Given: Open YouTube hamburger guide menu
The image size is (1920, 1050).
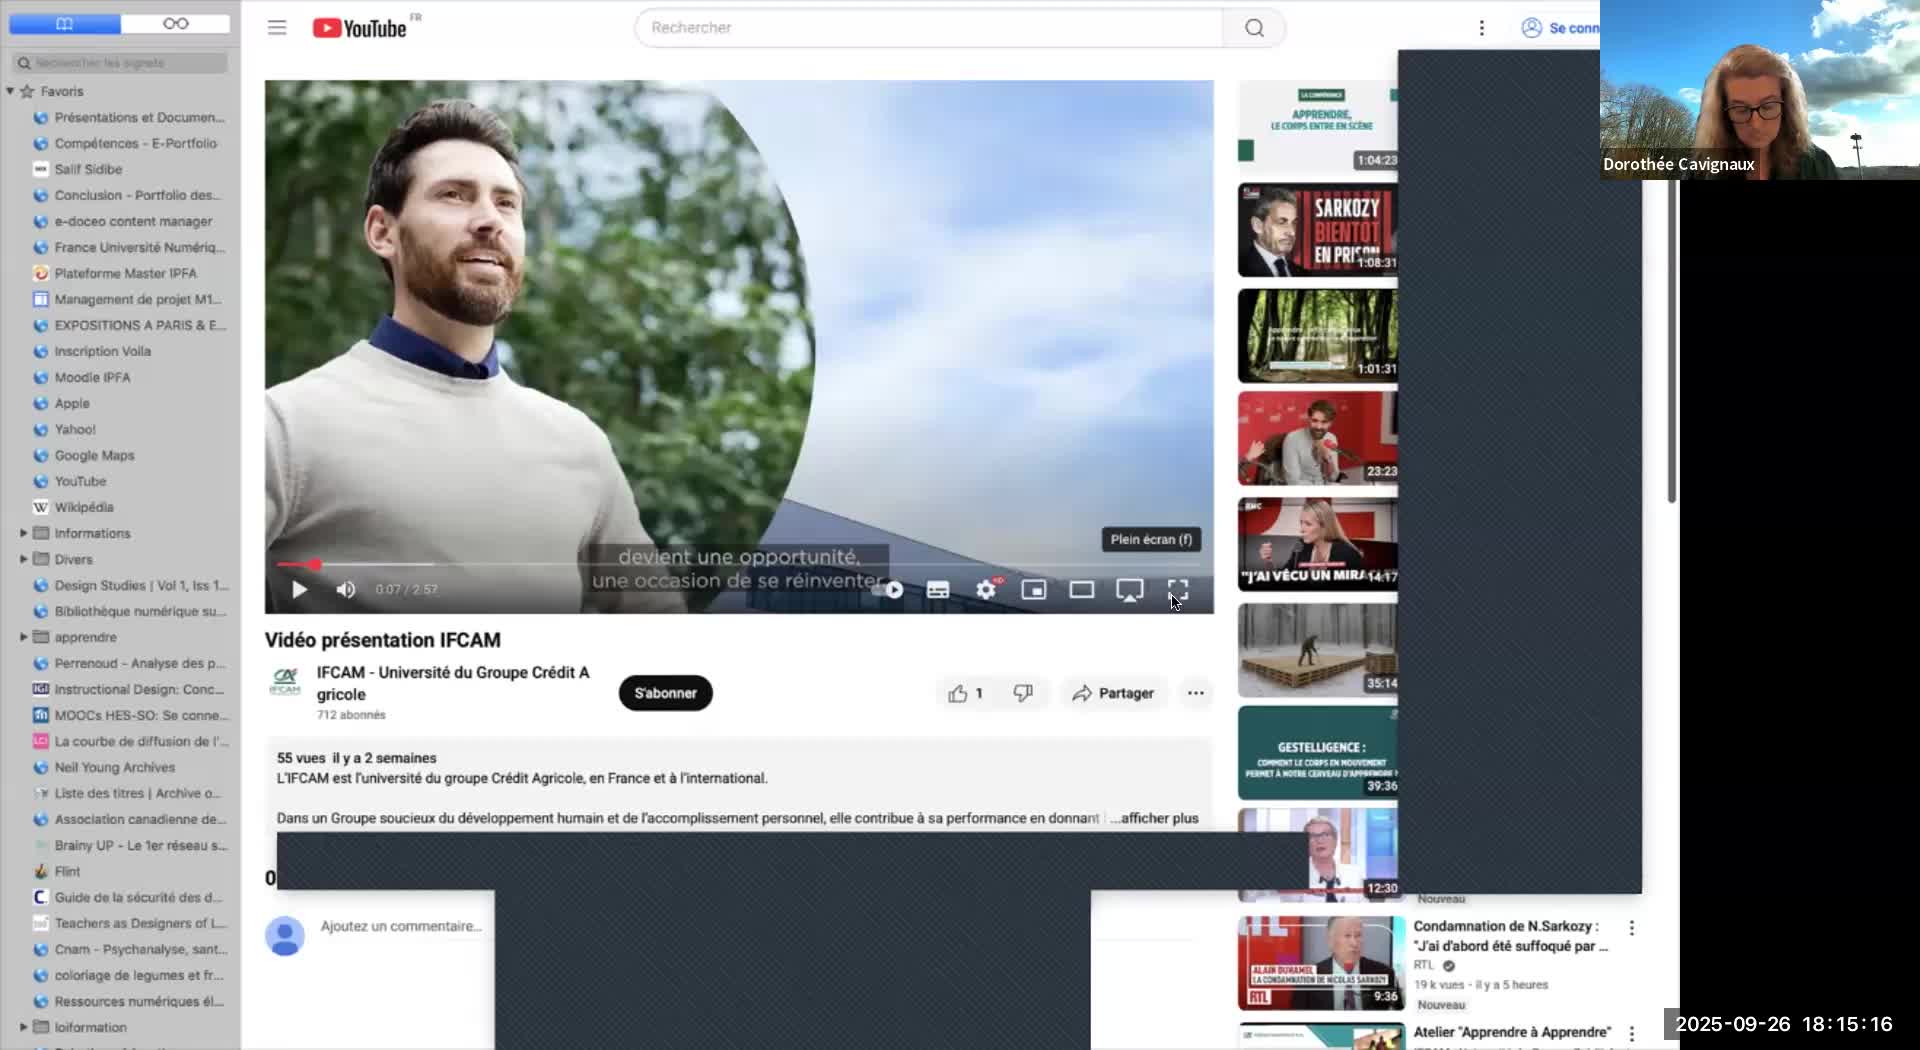Looking at the screenshot, I should coord(277,28).
